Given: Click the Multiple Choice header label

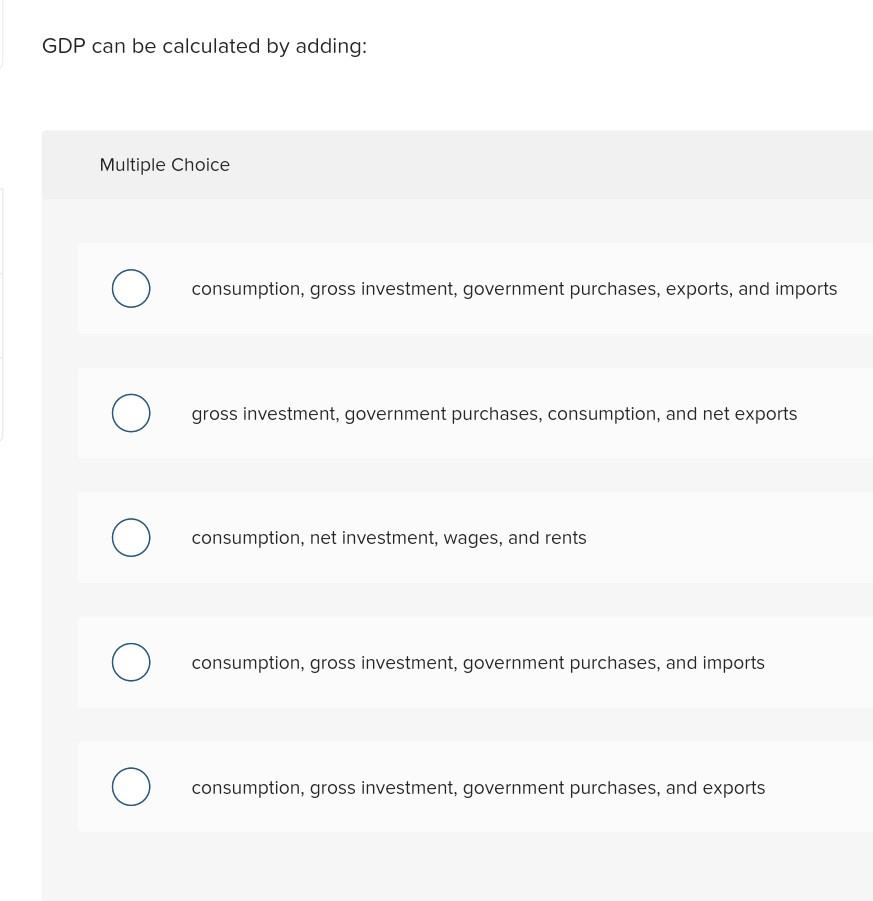Looking at the screenshot, I should pyautogui.click(x=165, y=164).
